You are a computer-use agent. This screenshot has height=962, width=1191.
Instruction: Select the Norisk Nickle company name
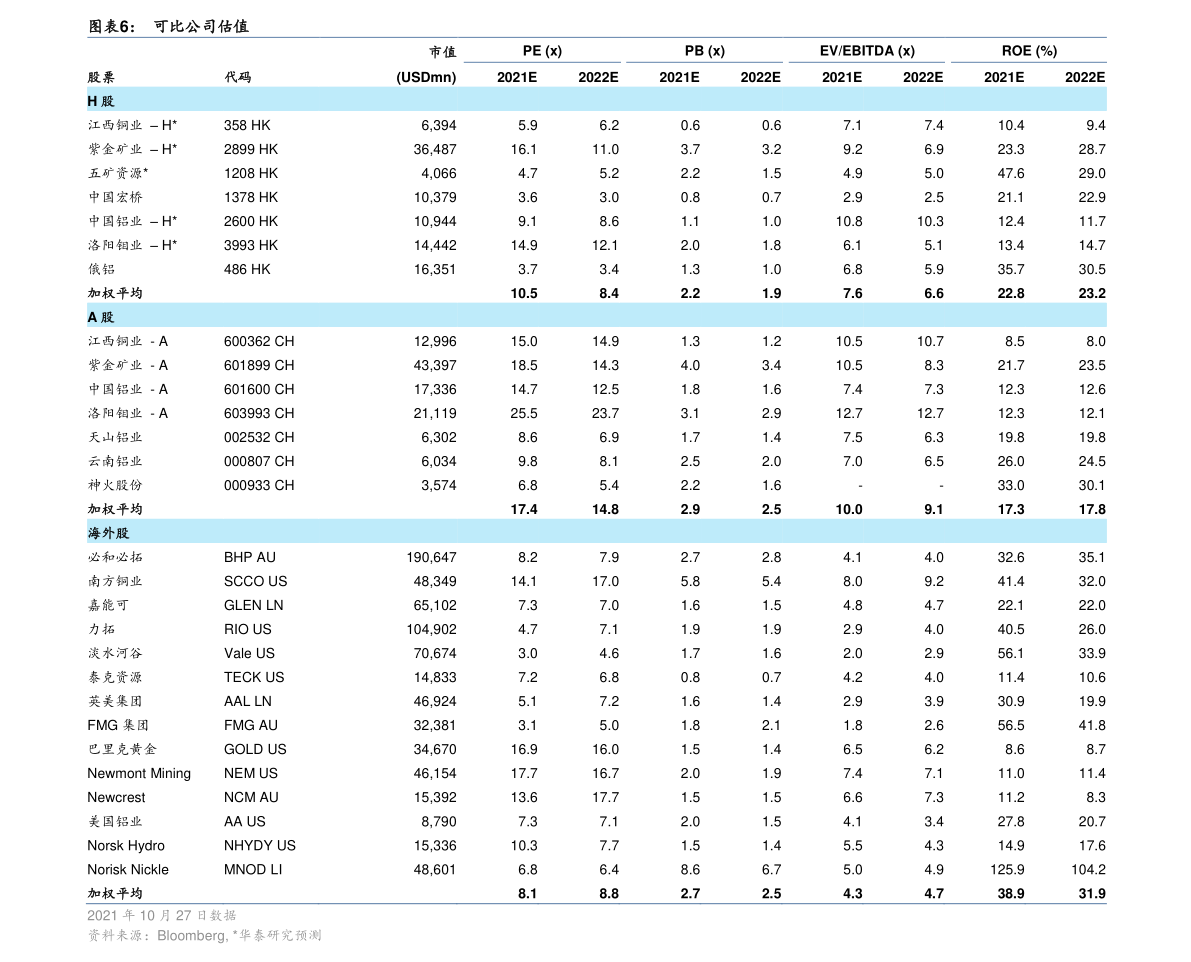pos(128,870)
